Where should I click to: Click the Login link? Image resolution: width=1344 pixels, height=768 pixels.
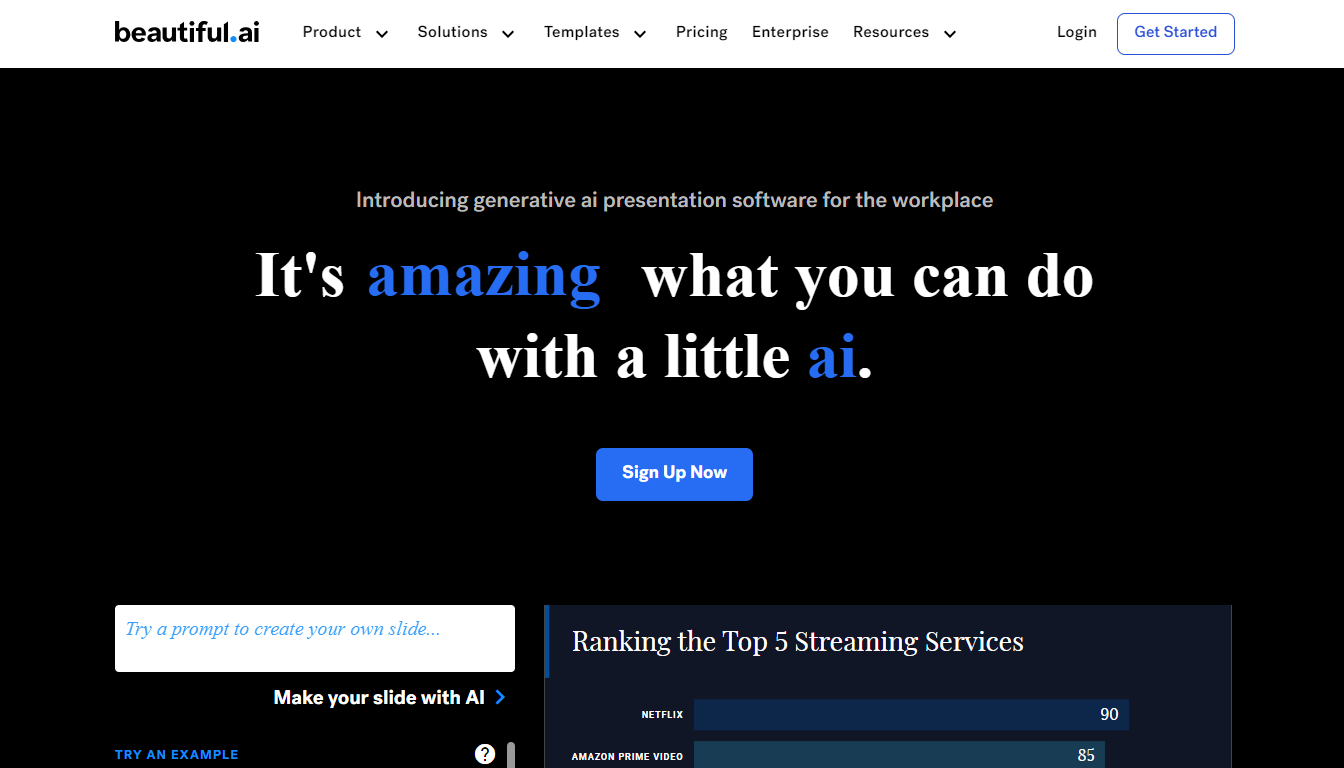1076,32
